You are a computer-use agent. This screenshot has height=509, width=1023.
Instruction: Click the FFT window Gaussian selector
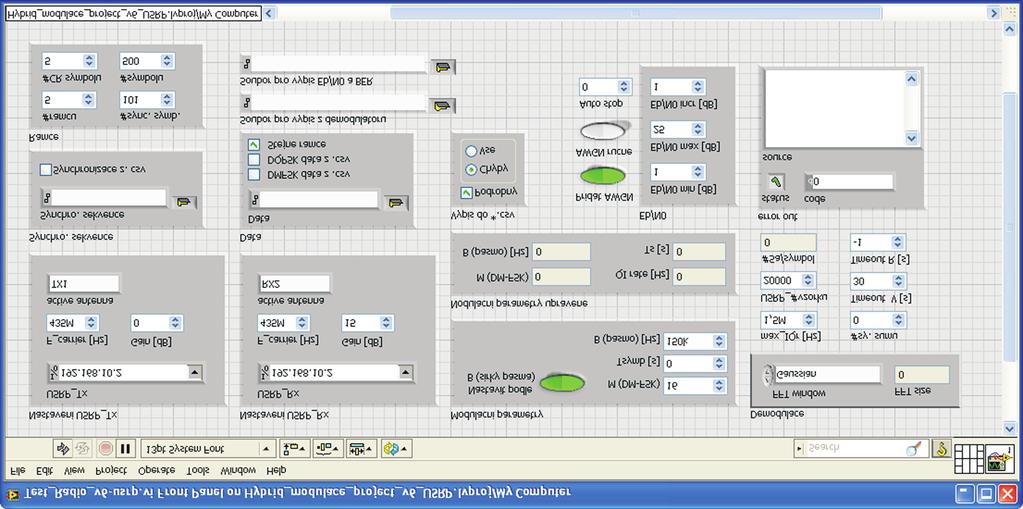(x=821, y=375)
